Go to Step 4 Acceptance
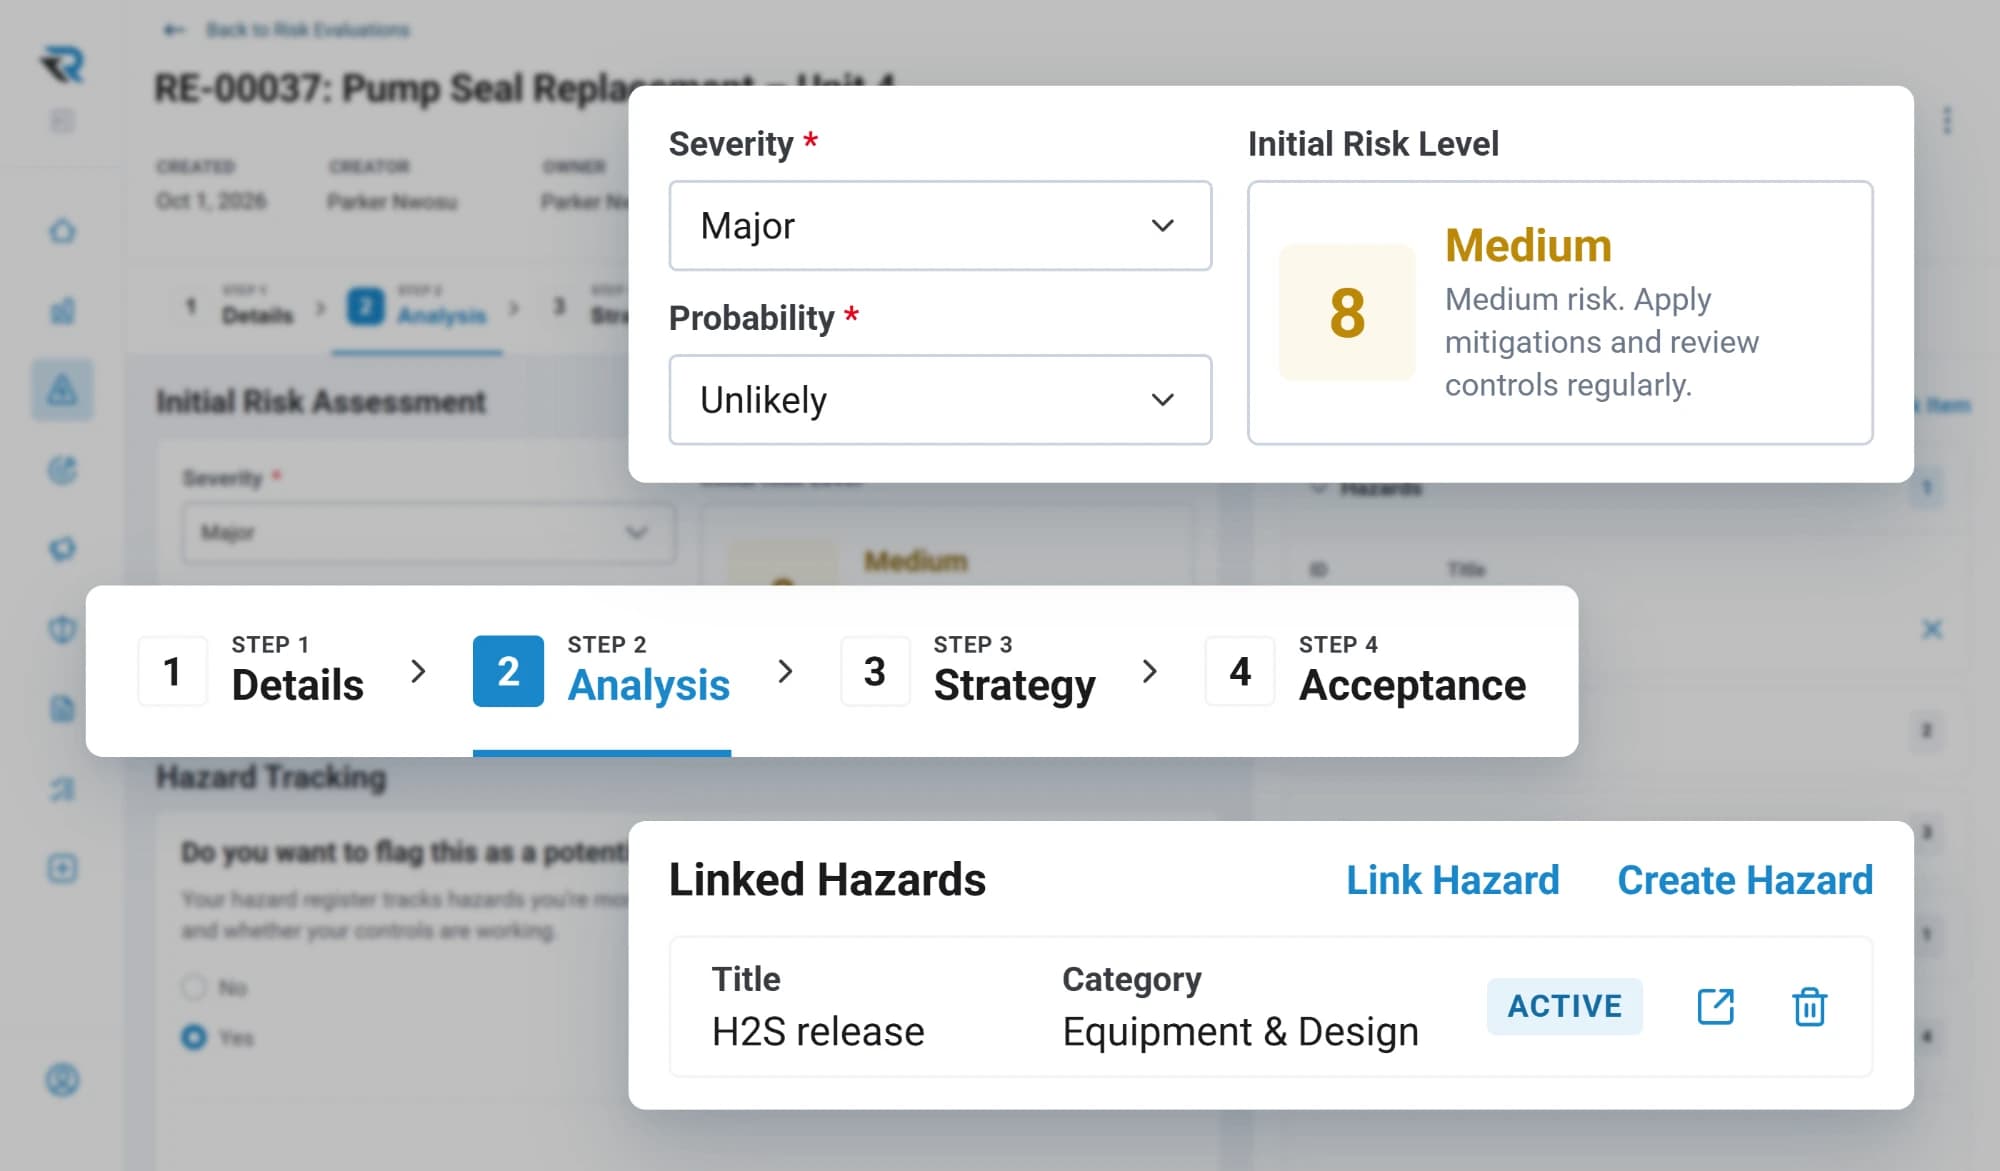This screenshot has height=1171, width=2000. click(x=1366, y=671)
